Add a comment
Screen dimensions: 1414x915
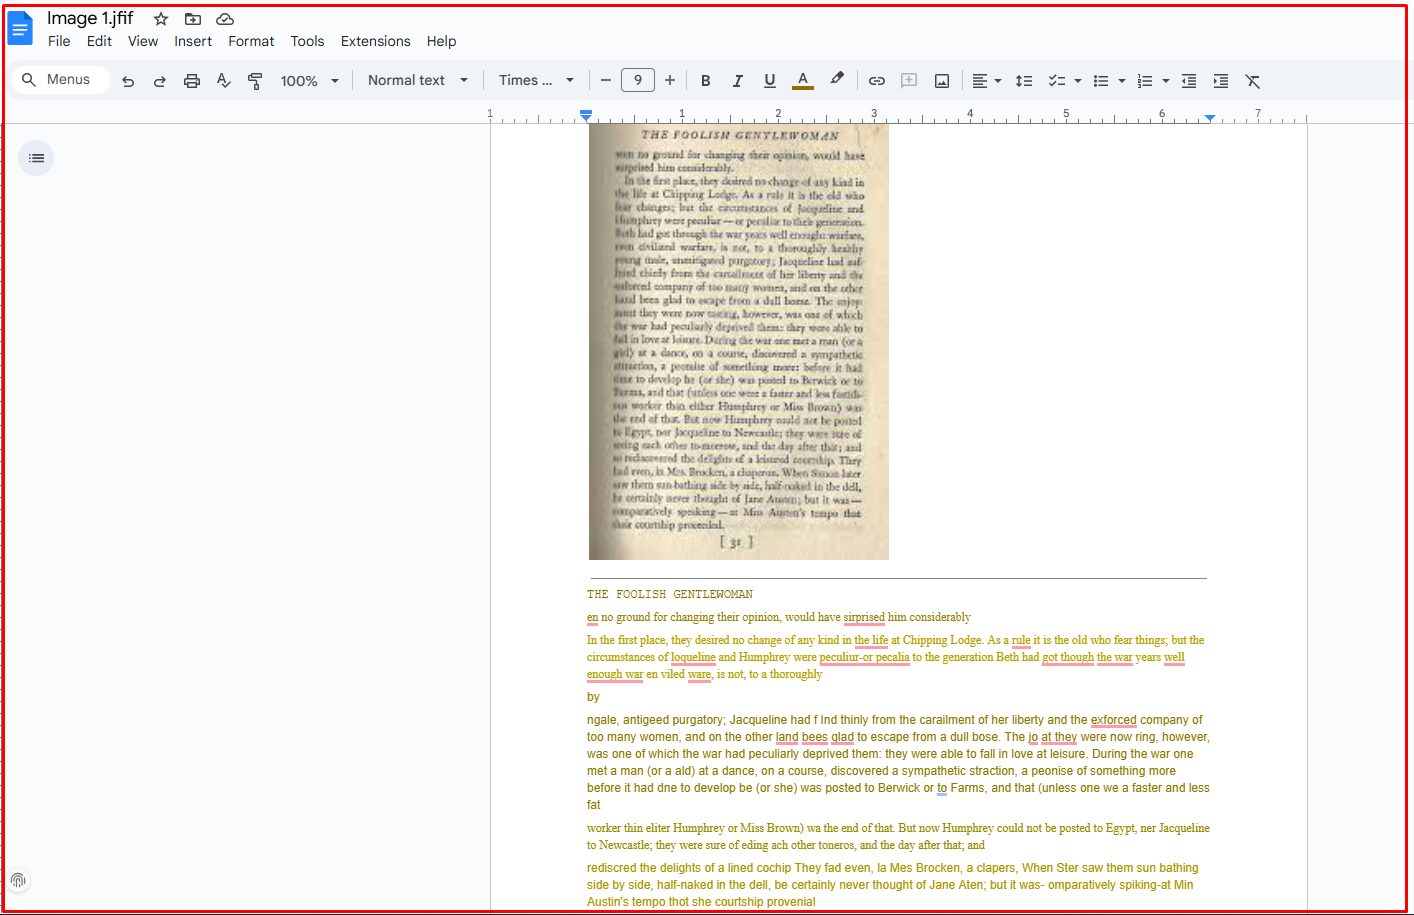(909, 81)
